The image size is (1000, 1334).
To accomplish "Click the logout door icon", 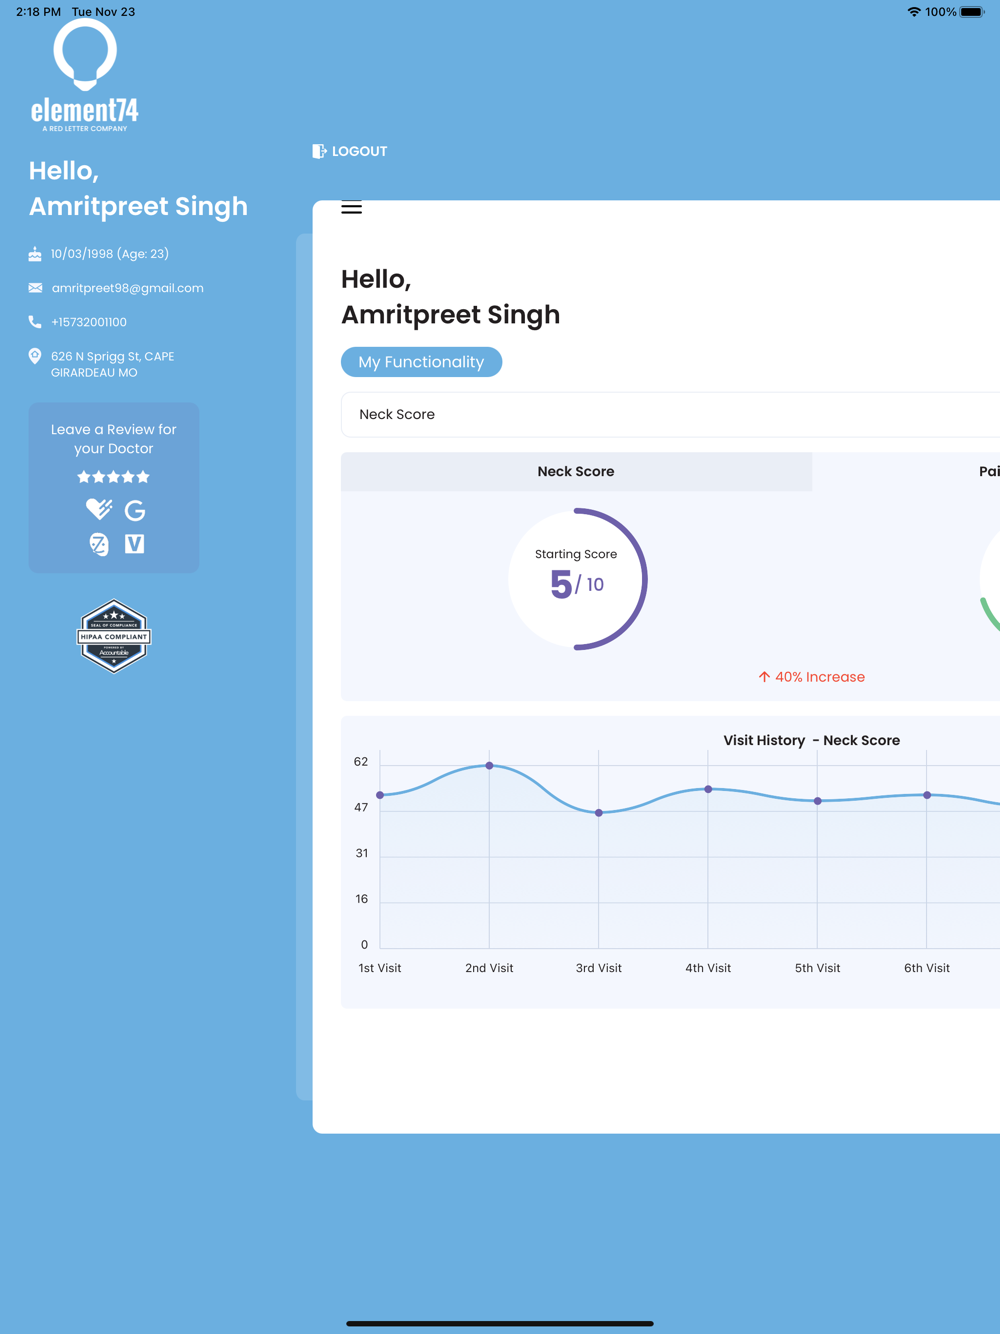I will pyautogui.click(x=319, y=151).
